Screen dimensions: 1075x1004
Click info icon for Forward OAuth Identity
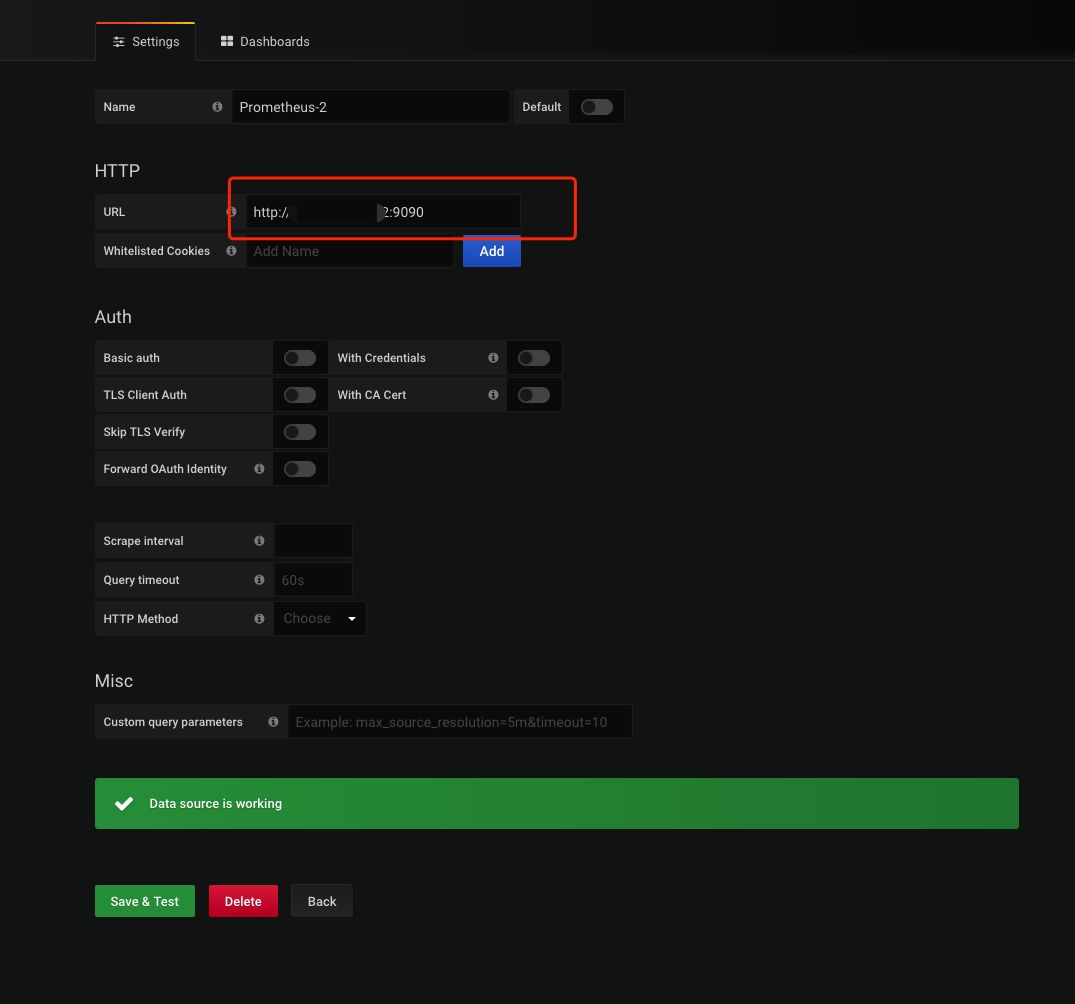[259, 469]
